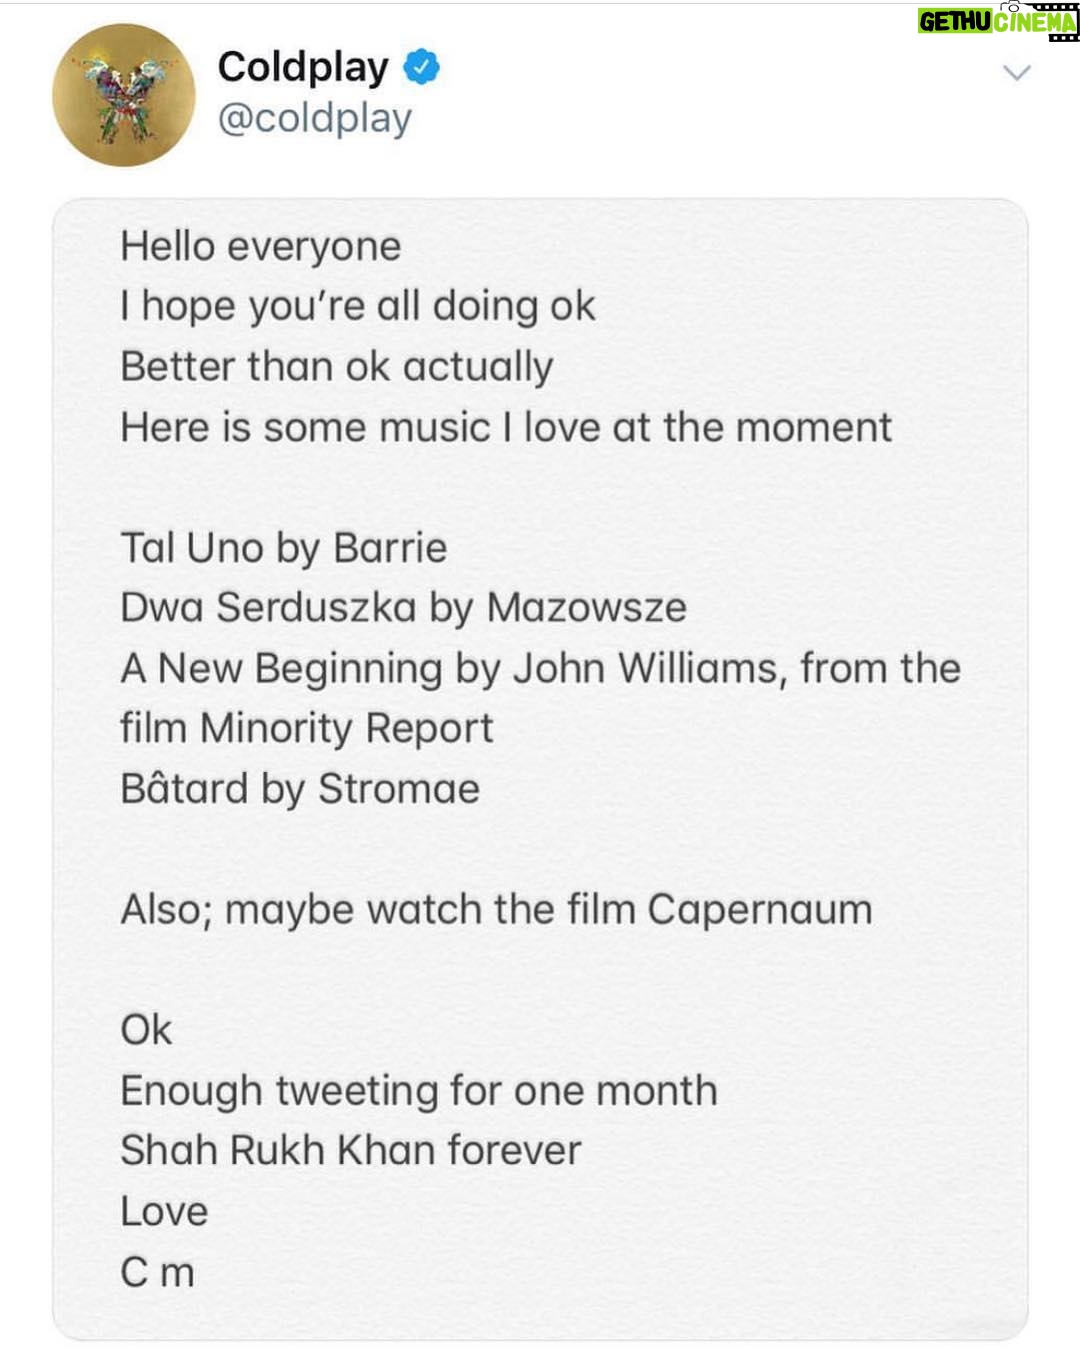Open the Coldplay display name link

303,67
